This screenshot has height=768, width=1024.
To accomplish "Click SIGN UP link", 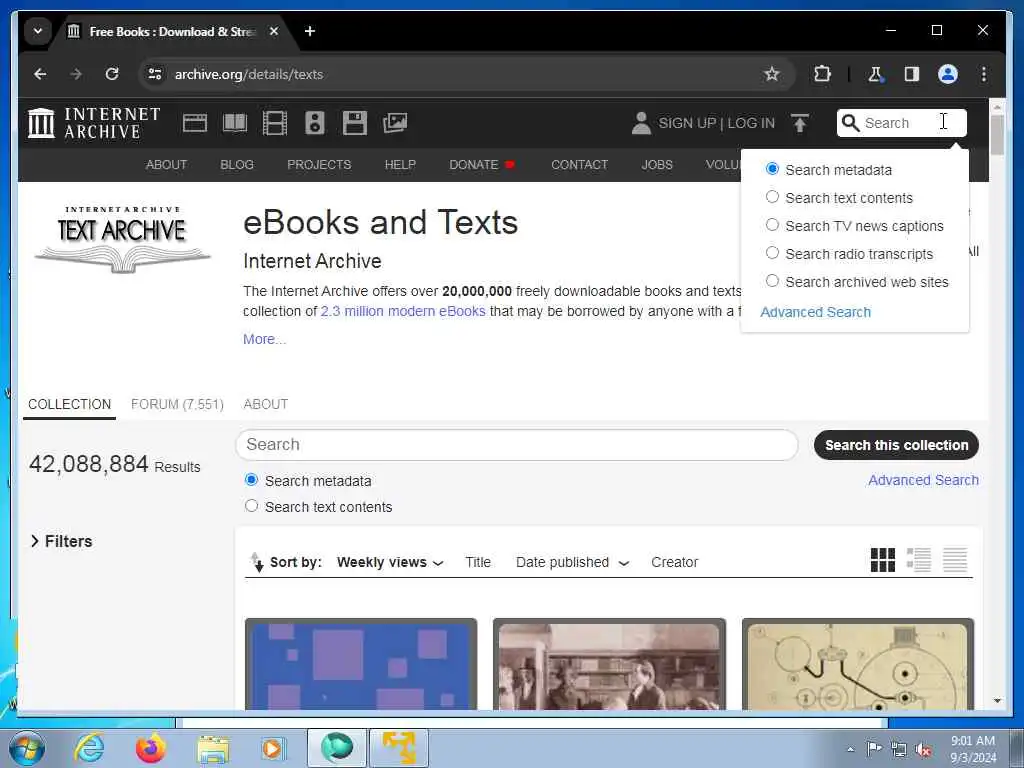I will [687, 123].
